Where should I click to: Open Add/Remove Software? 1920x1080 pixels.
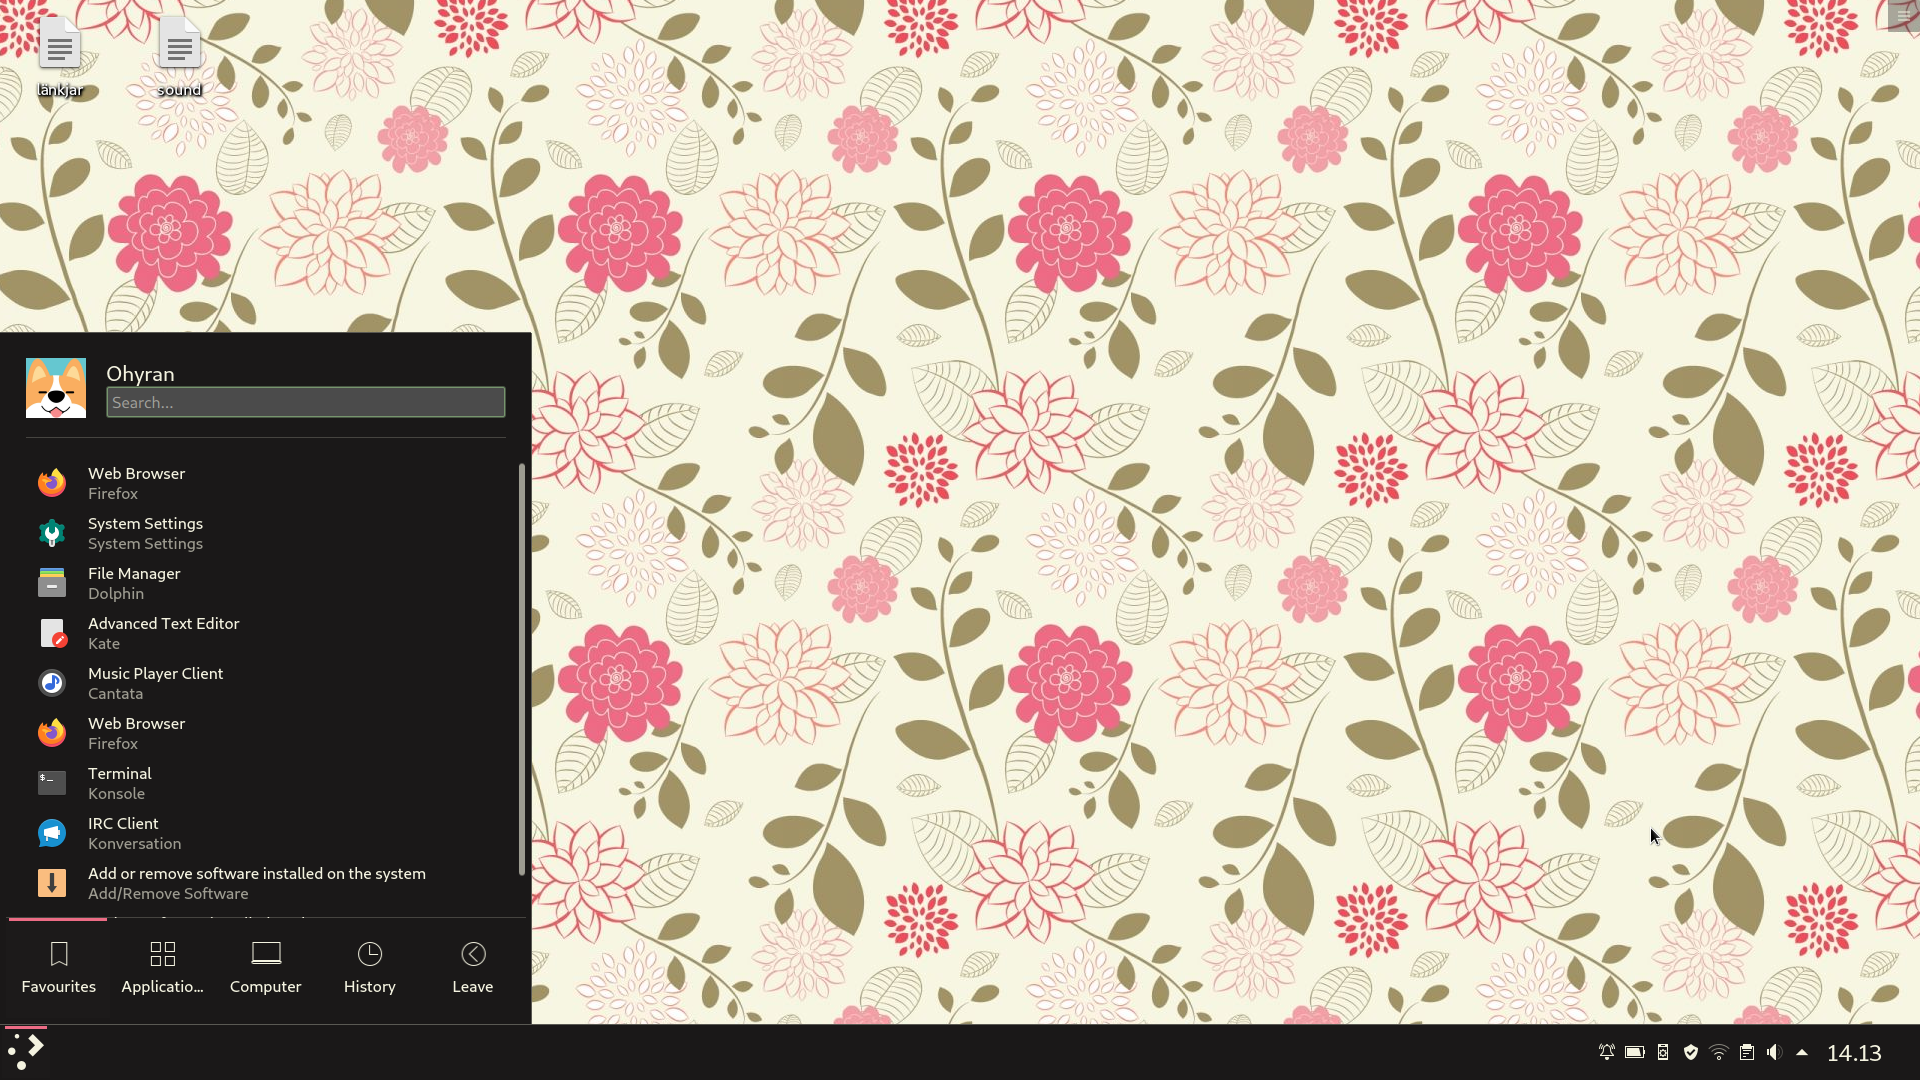click(265, 883)
